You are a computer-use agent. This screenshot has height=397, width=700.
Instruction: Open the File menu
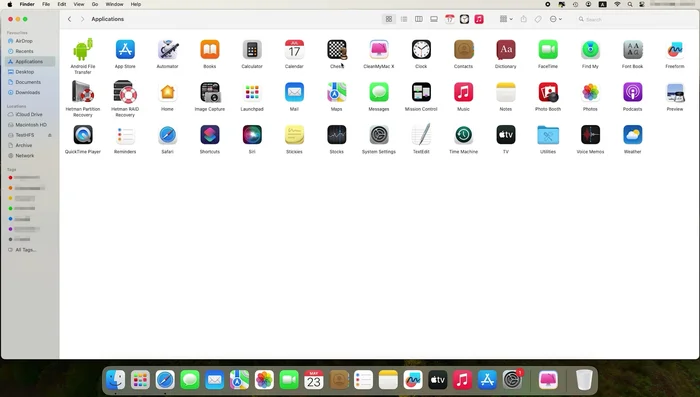coord(46,4)
